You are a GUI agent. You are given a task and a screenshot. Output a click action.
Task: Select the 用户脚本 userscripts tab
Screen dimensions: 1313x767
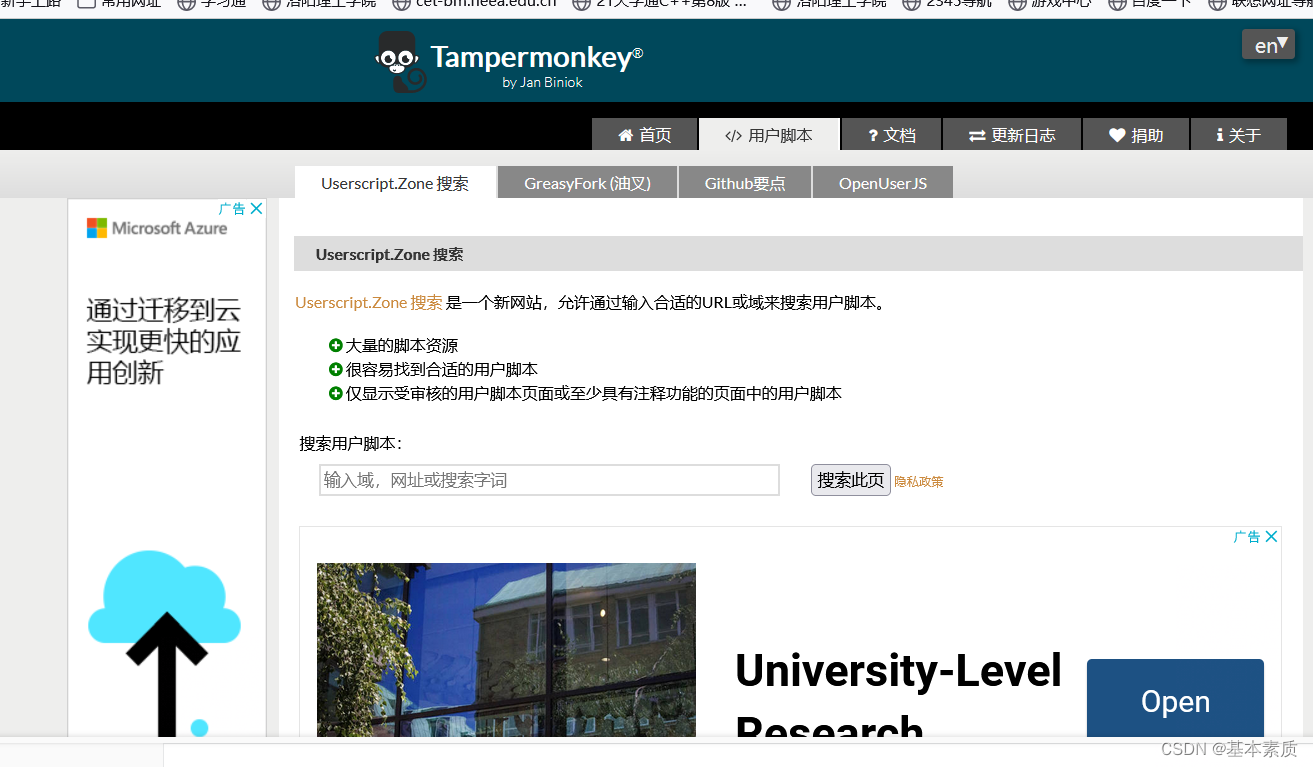[x=769, y=135]
